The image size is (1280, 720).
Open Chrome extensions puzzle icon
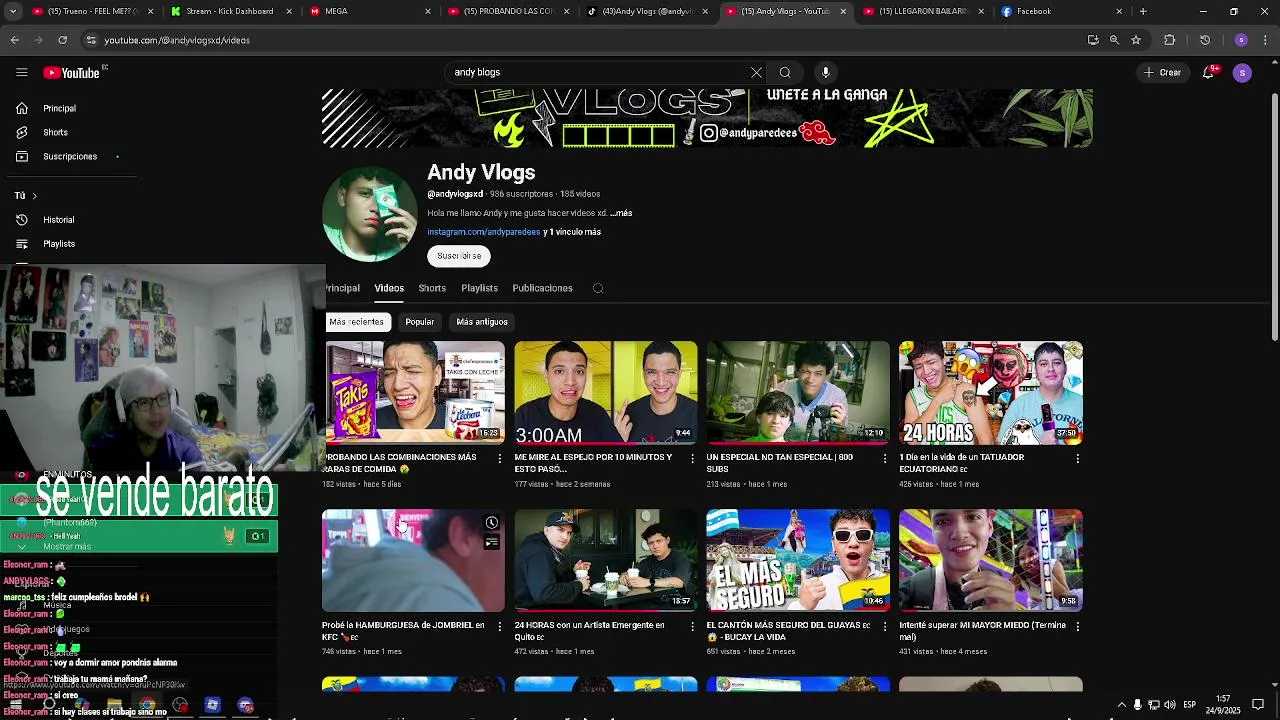click(1169, 40)
